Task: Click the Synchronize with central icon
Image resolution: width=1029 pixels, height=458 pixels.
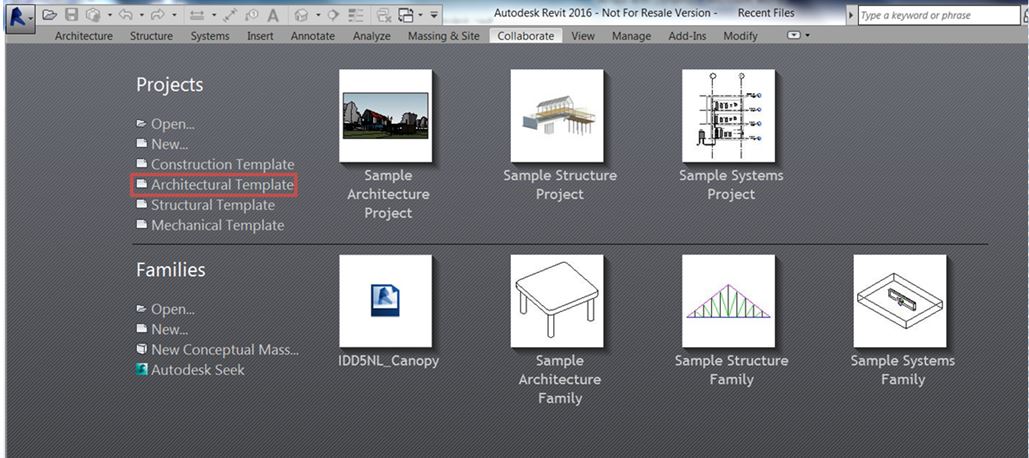Action: [93, 14]
